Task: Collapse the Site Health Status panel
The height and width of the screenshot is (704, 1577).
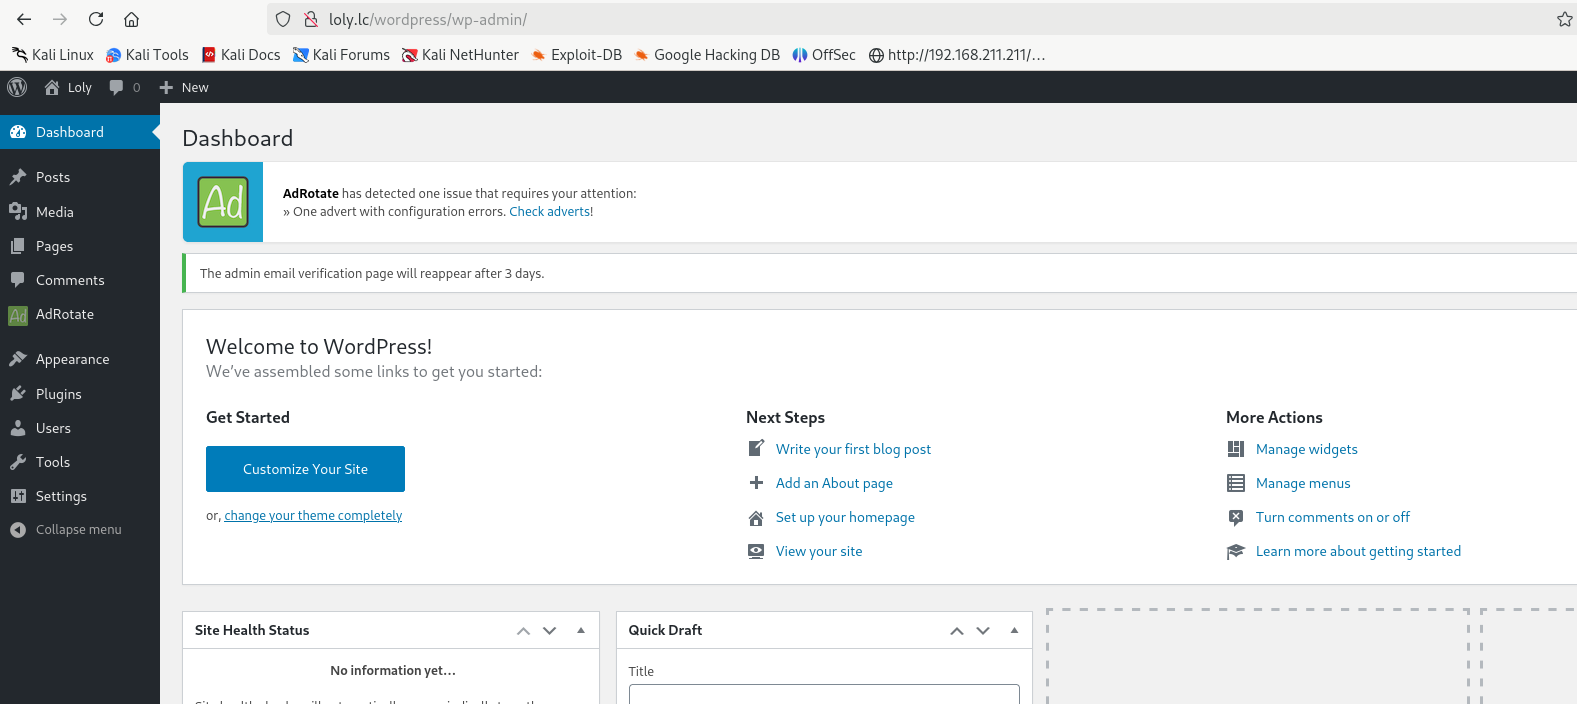Action: (581, 630)
